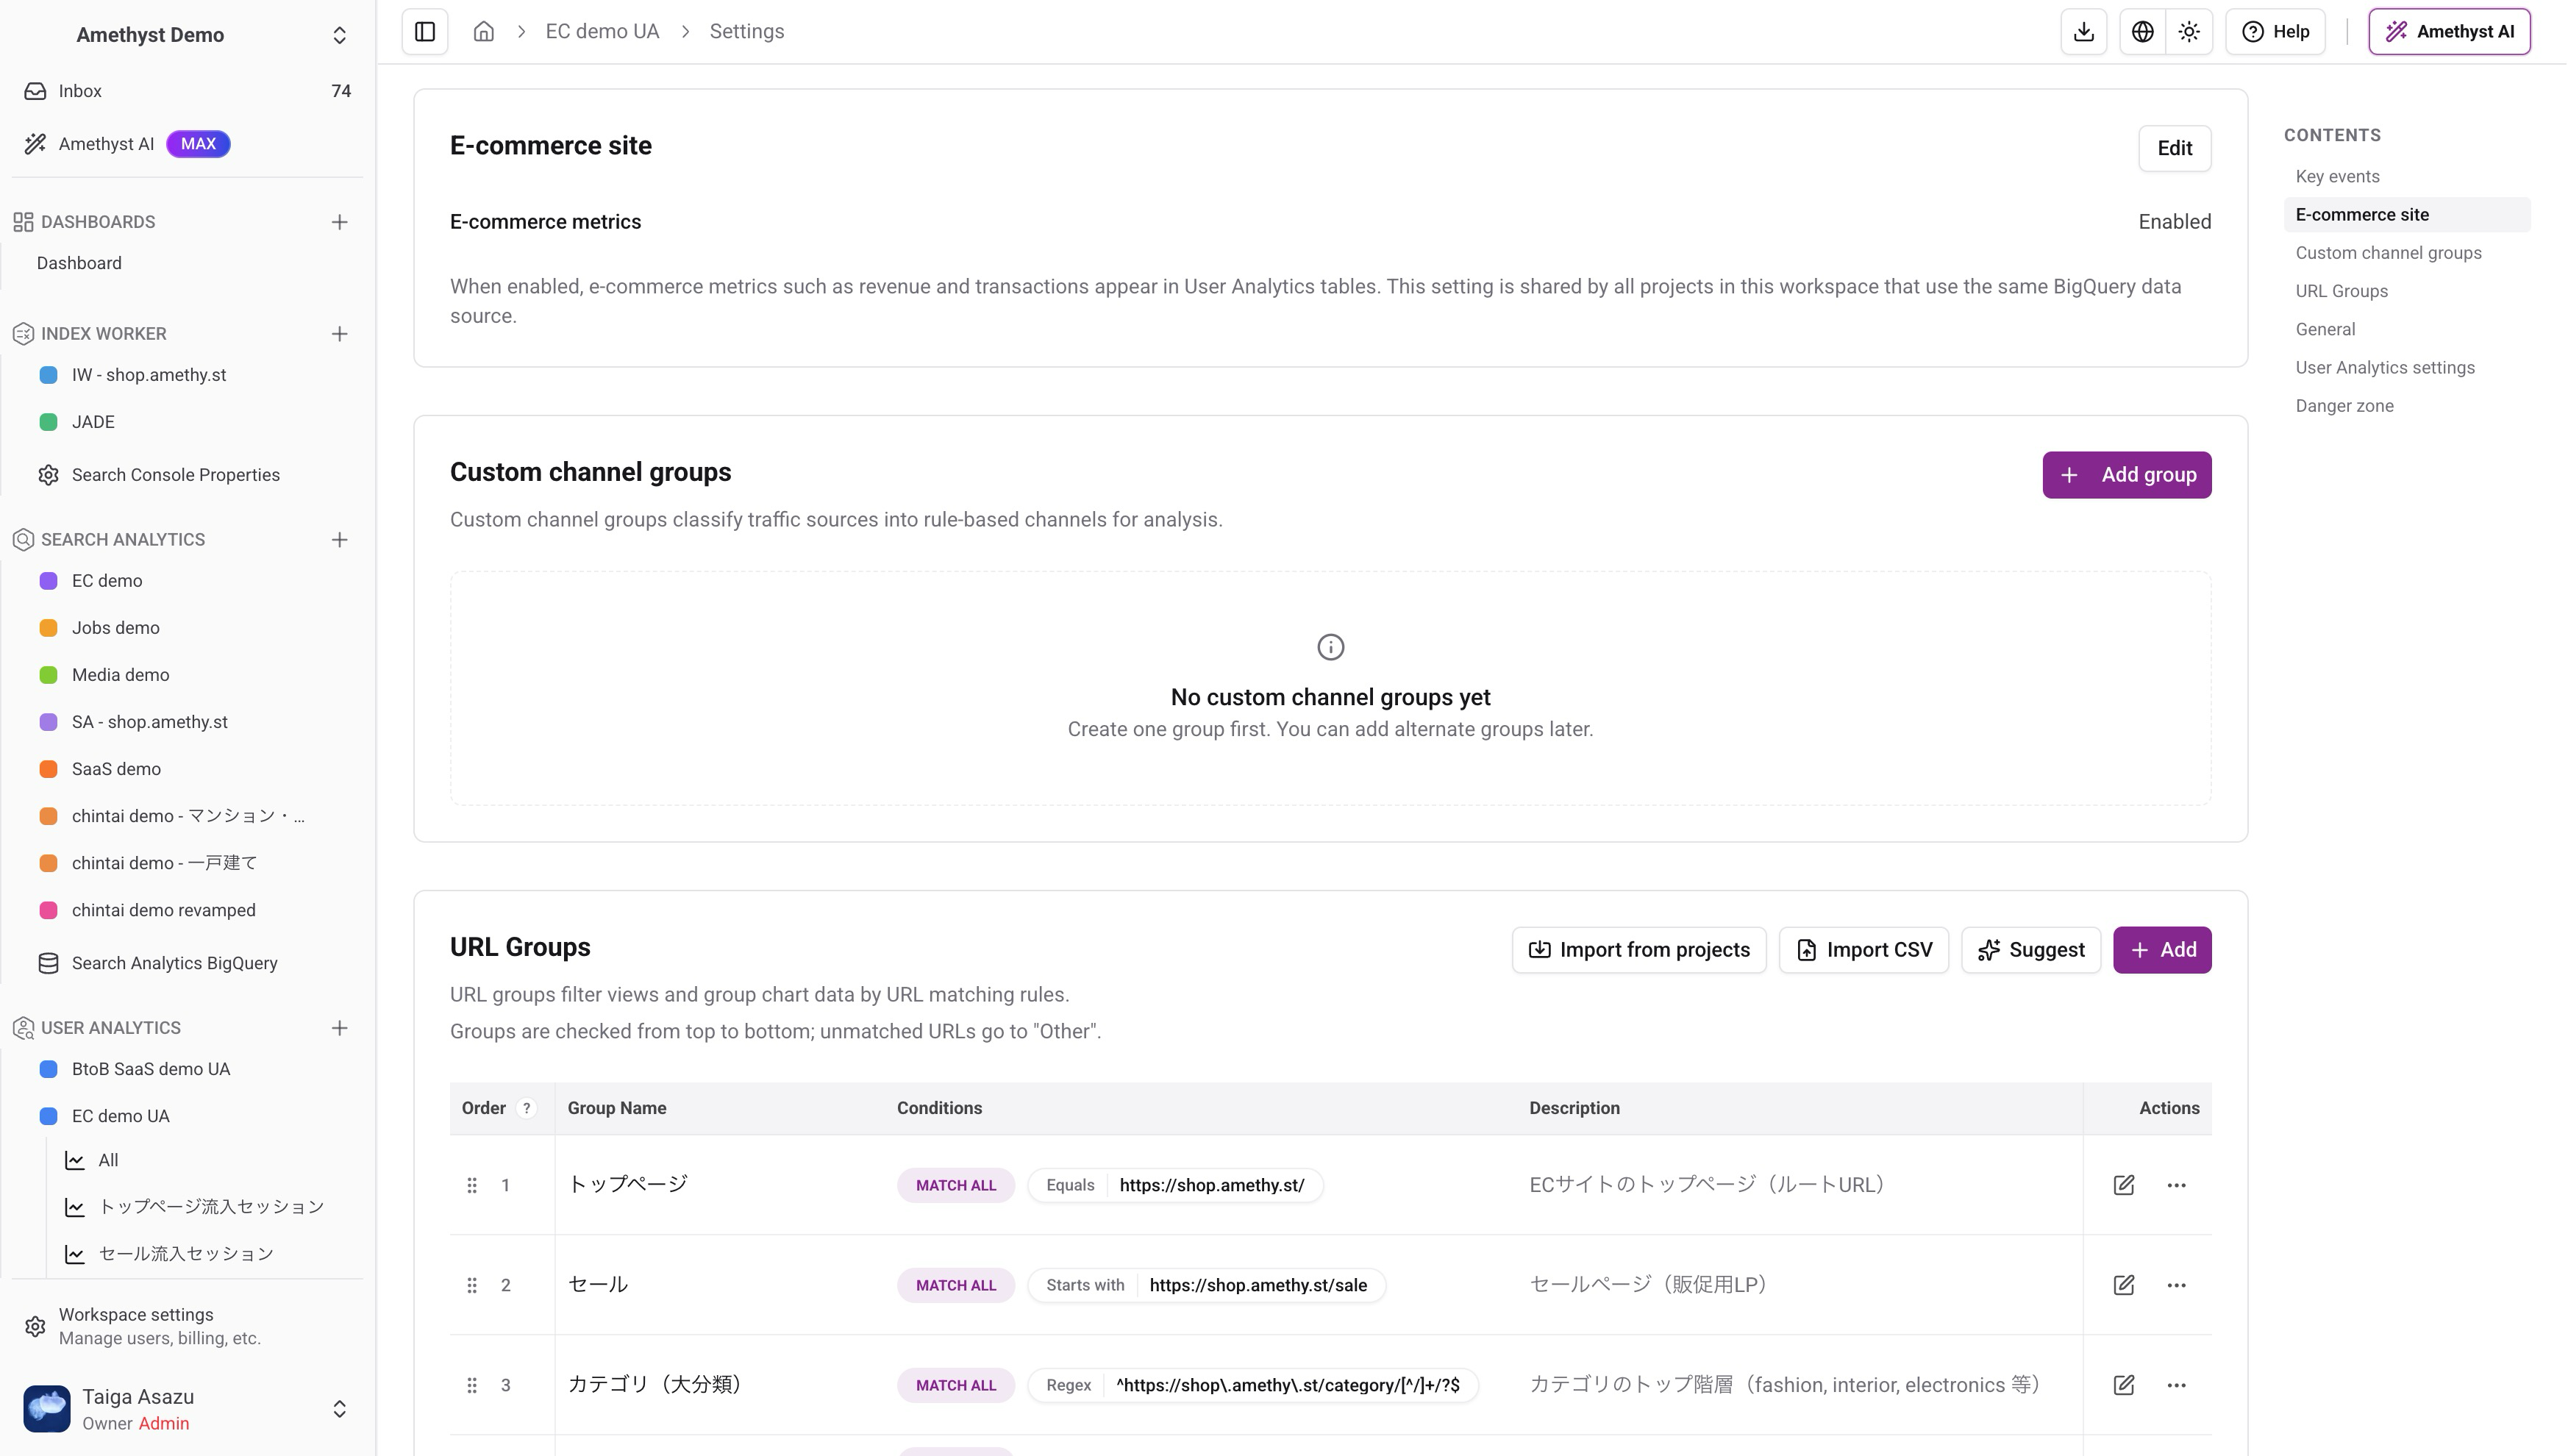Click Media demo green color swatch
Image resolution: width=2568 pixels, height=1456 pixels.
[48, 675]
